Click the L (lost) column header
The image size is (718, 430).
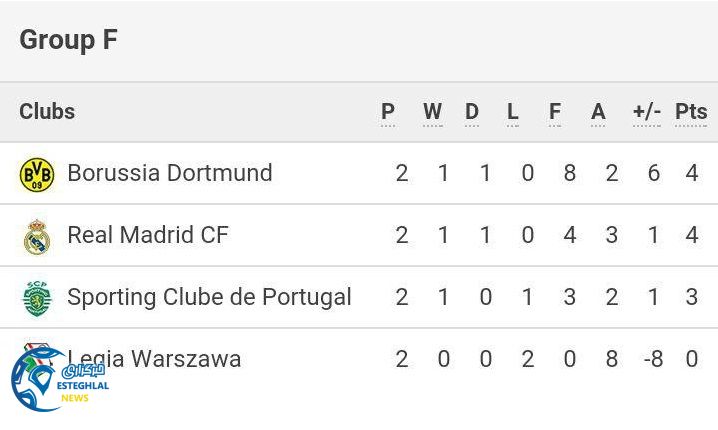[513, 112]
